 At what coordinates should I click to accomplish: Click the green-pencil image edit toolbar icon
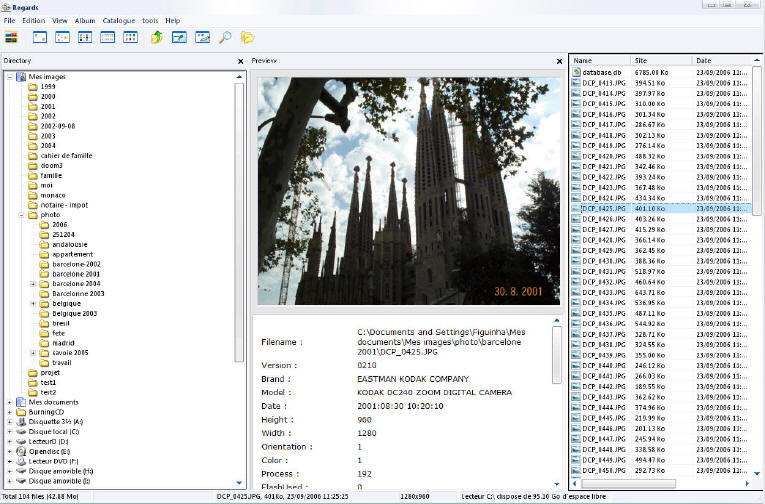(x=180, y=38)
